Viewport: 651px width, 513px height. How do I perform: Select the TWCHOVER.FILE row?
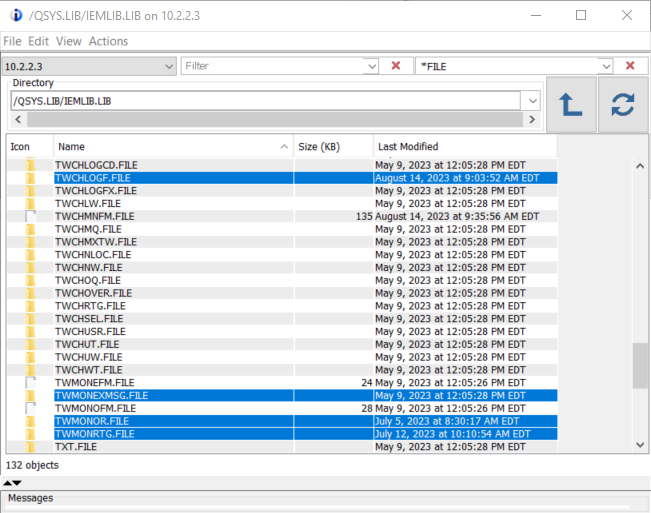tap(282, 293)
